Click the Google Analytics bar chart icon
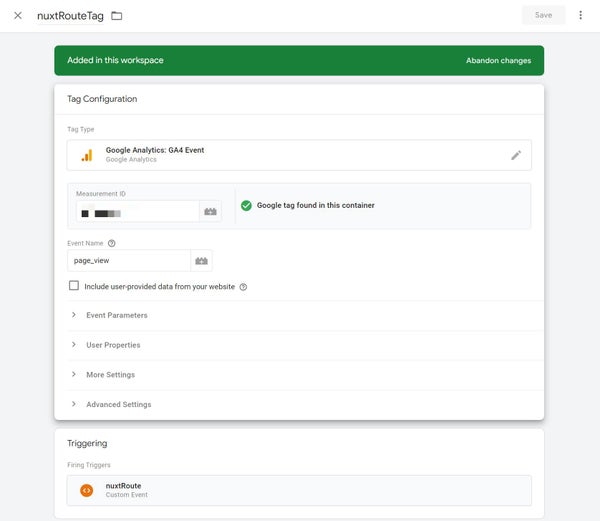The image size is (600, 521). (x=87, y=155)
